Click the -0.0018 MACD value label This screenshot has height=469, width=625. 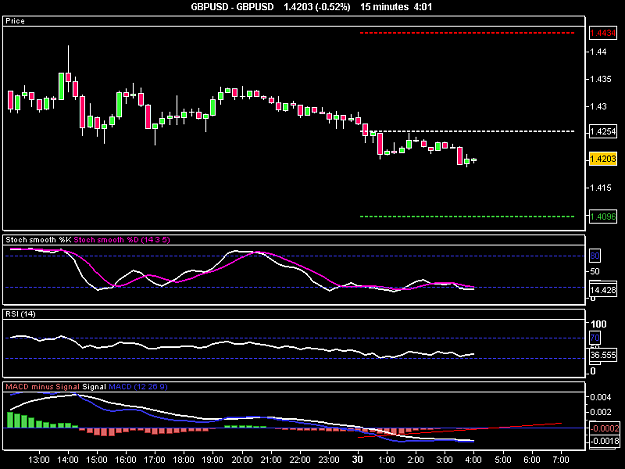click(604, 441)
